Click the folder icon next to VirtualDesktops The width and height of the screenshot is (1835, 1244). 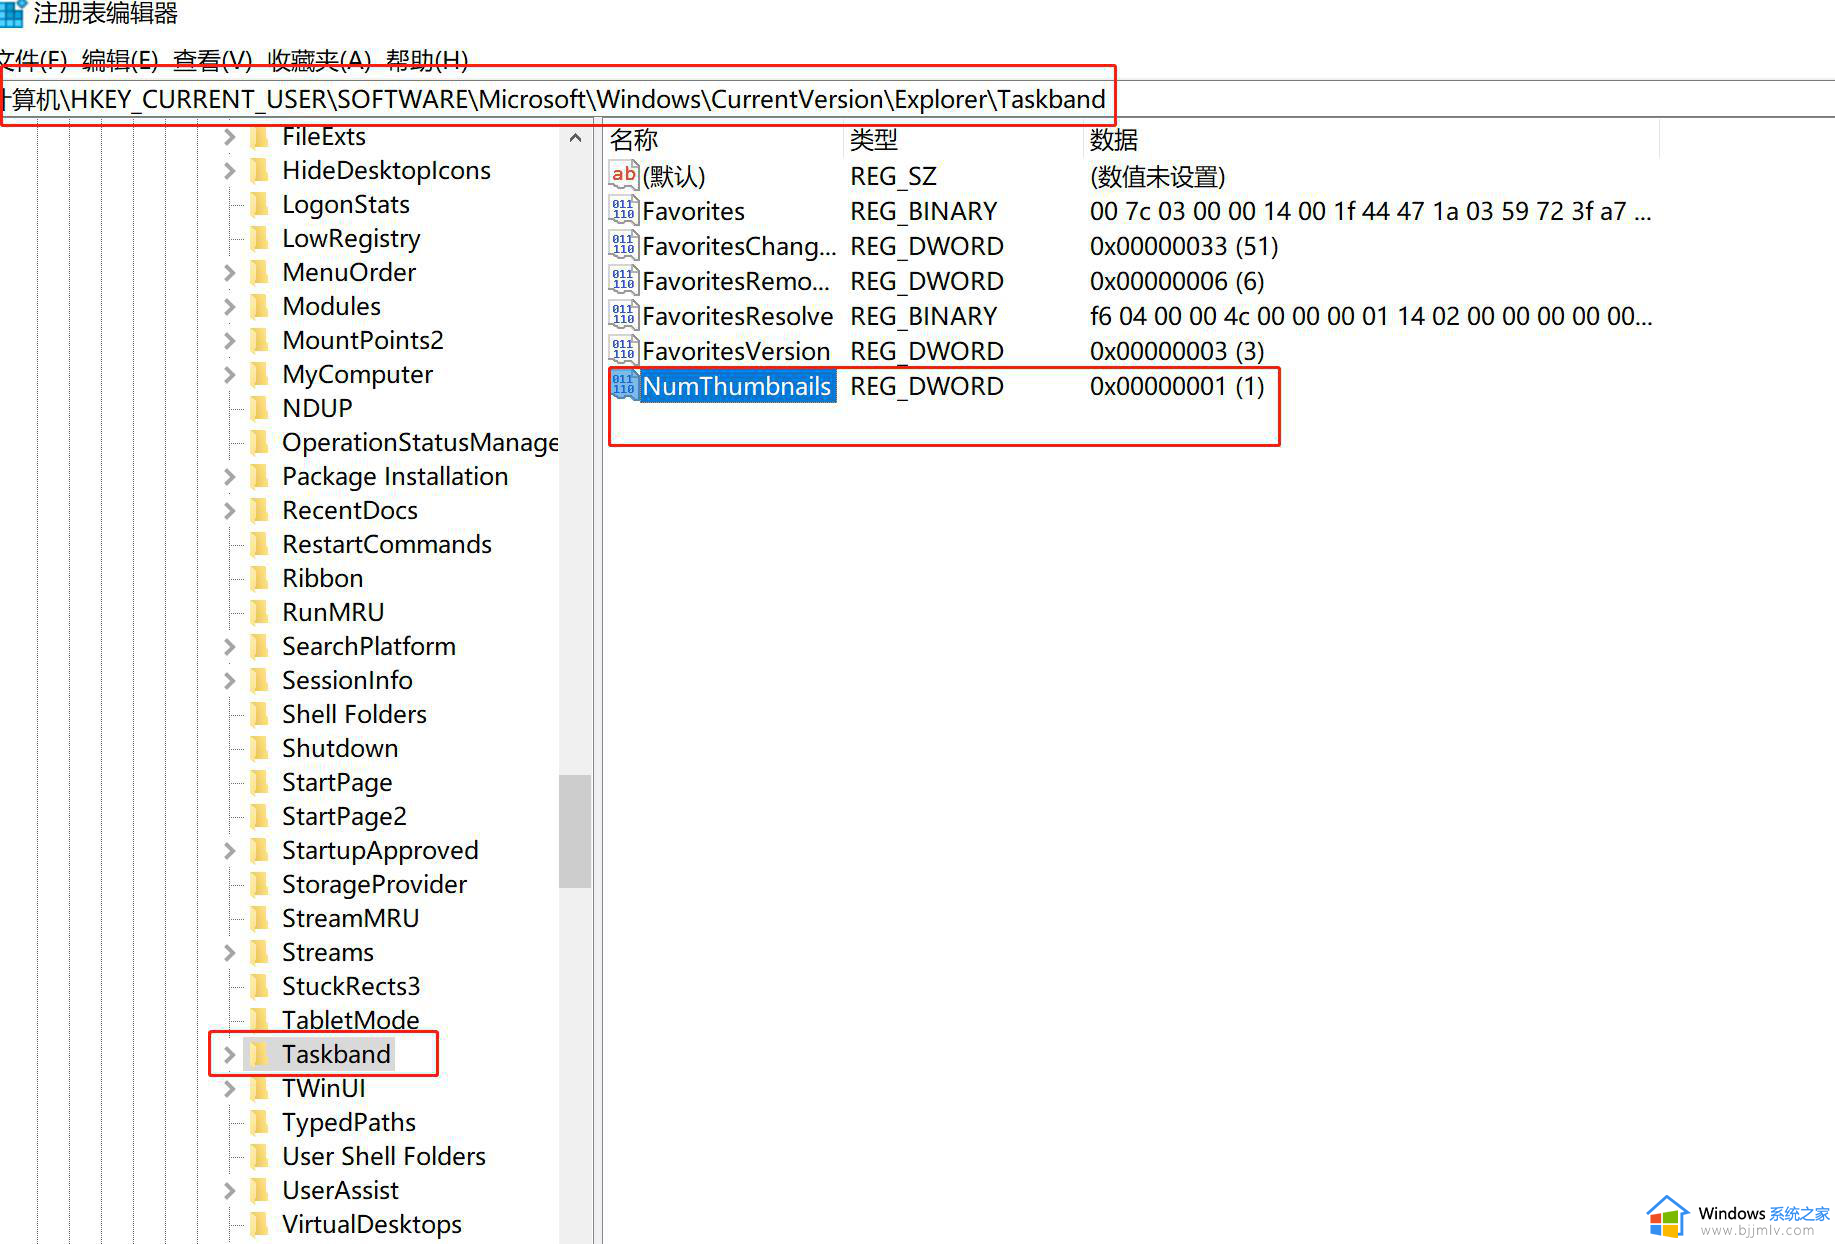coord(259,1225)
